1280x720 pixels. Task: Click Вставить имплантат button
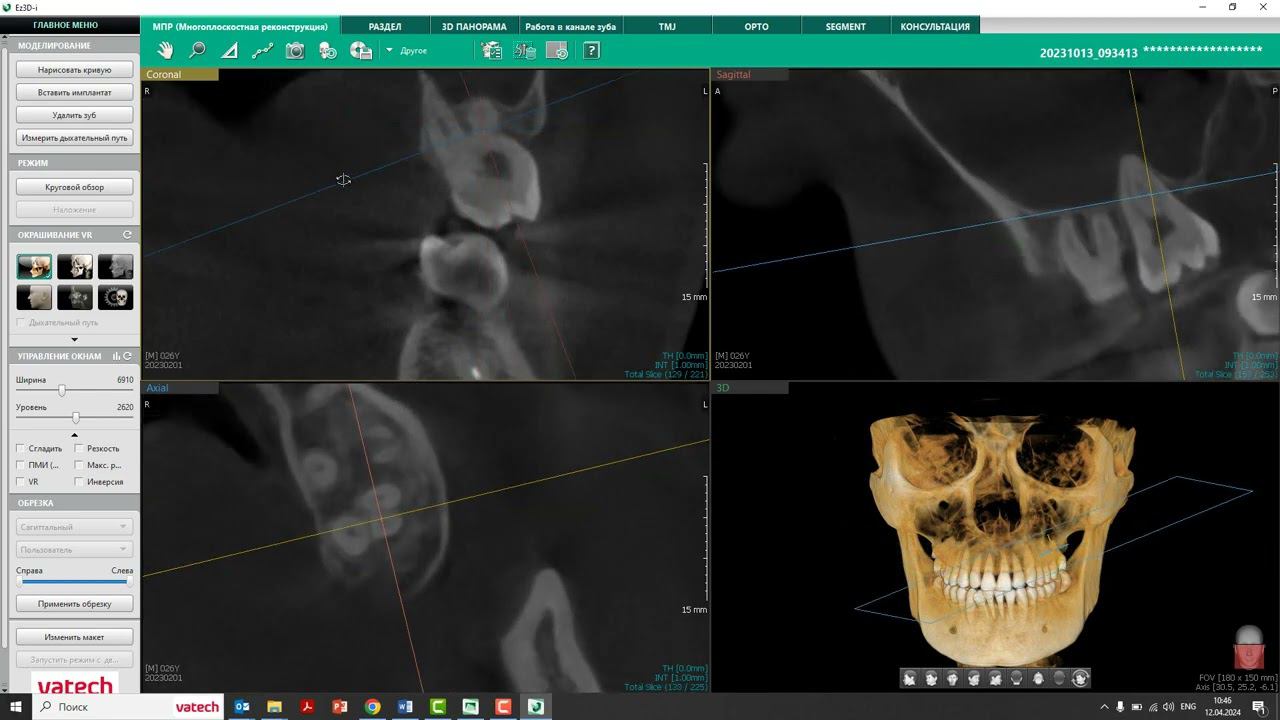pyautogui.click(x=75, y=92)
